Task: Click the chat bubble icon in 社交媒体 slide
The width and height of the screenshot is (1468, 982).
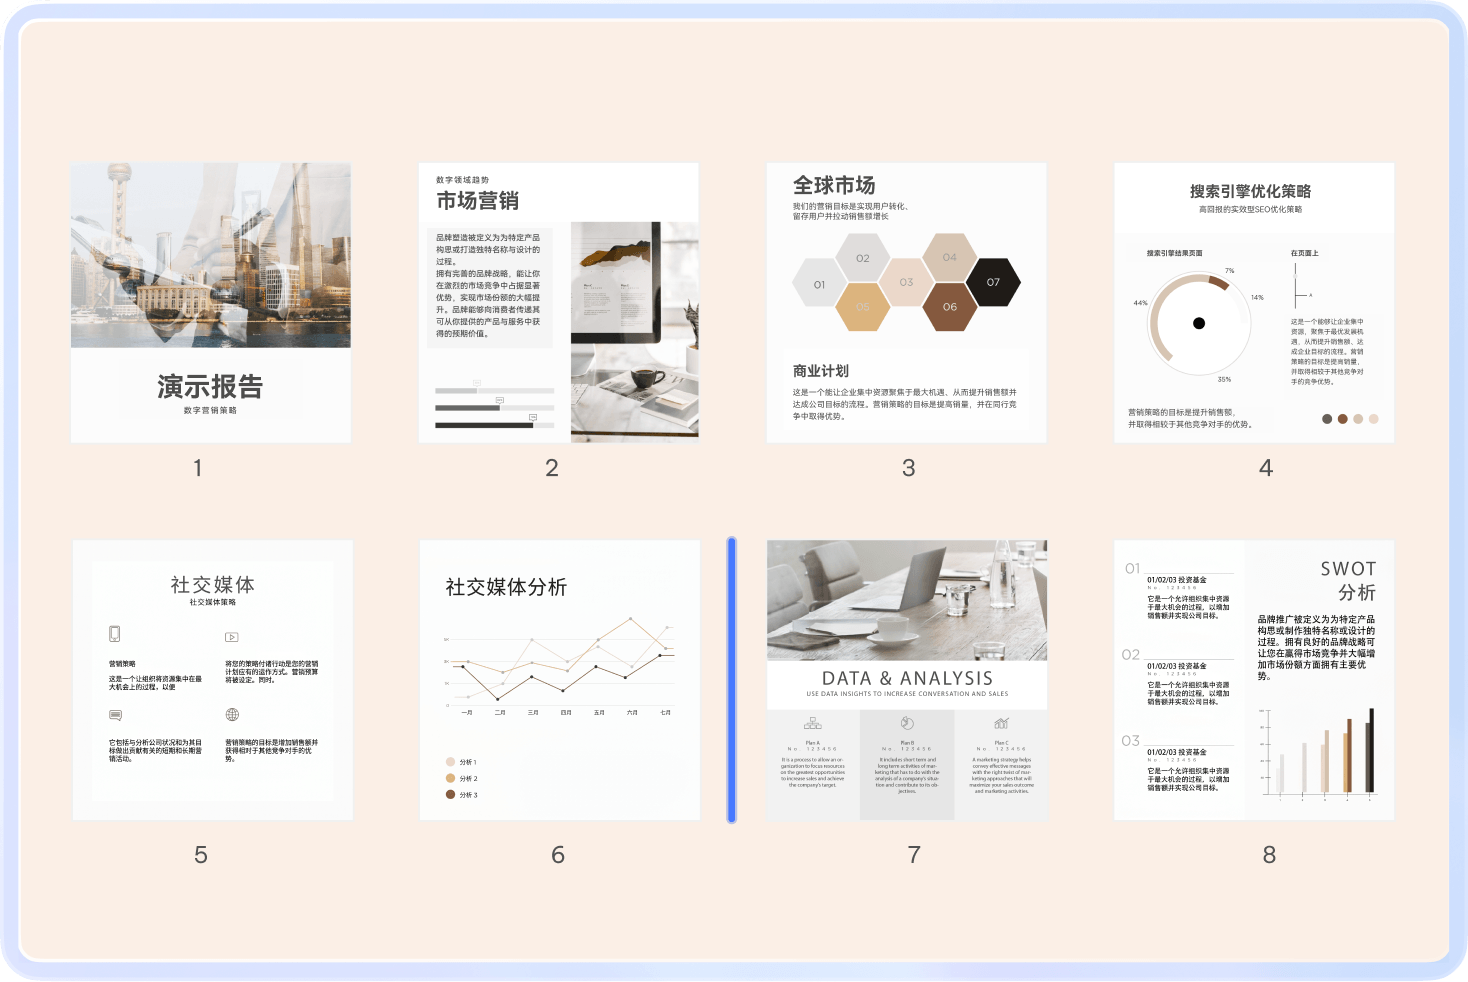Action: tap(115, 715)
